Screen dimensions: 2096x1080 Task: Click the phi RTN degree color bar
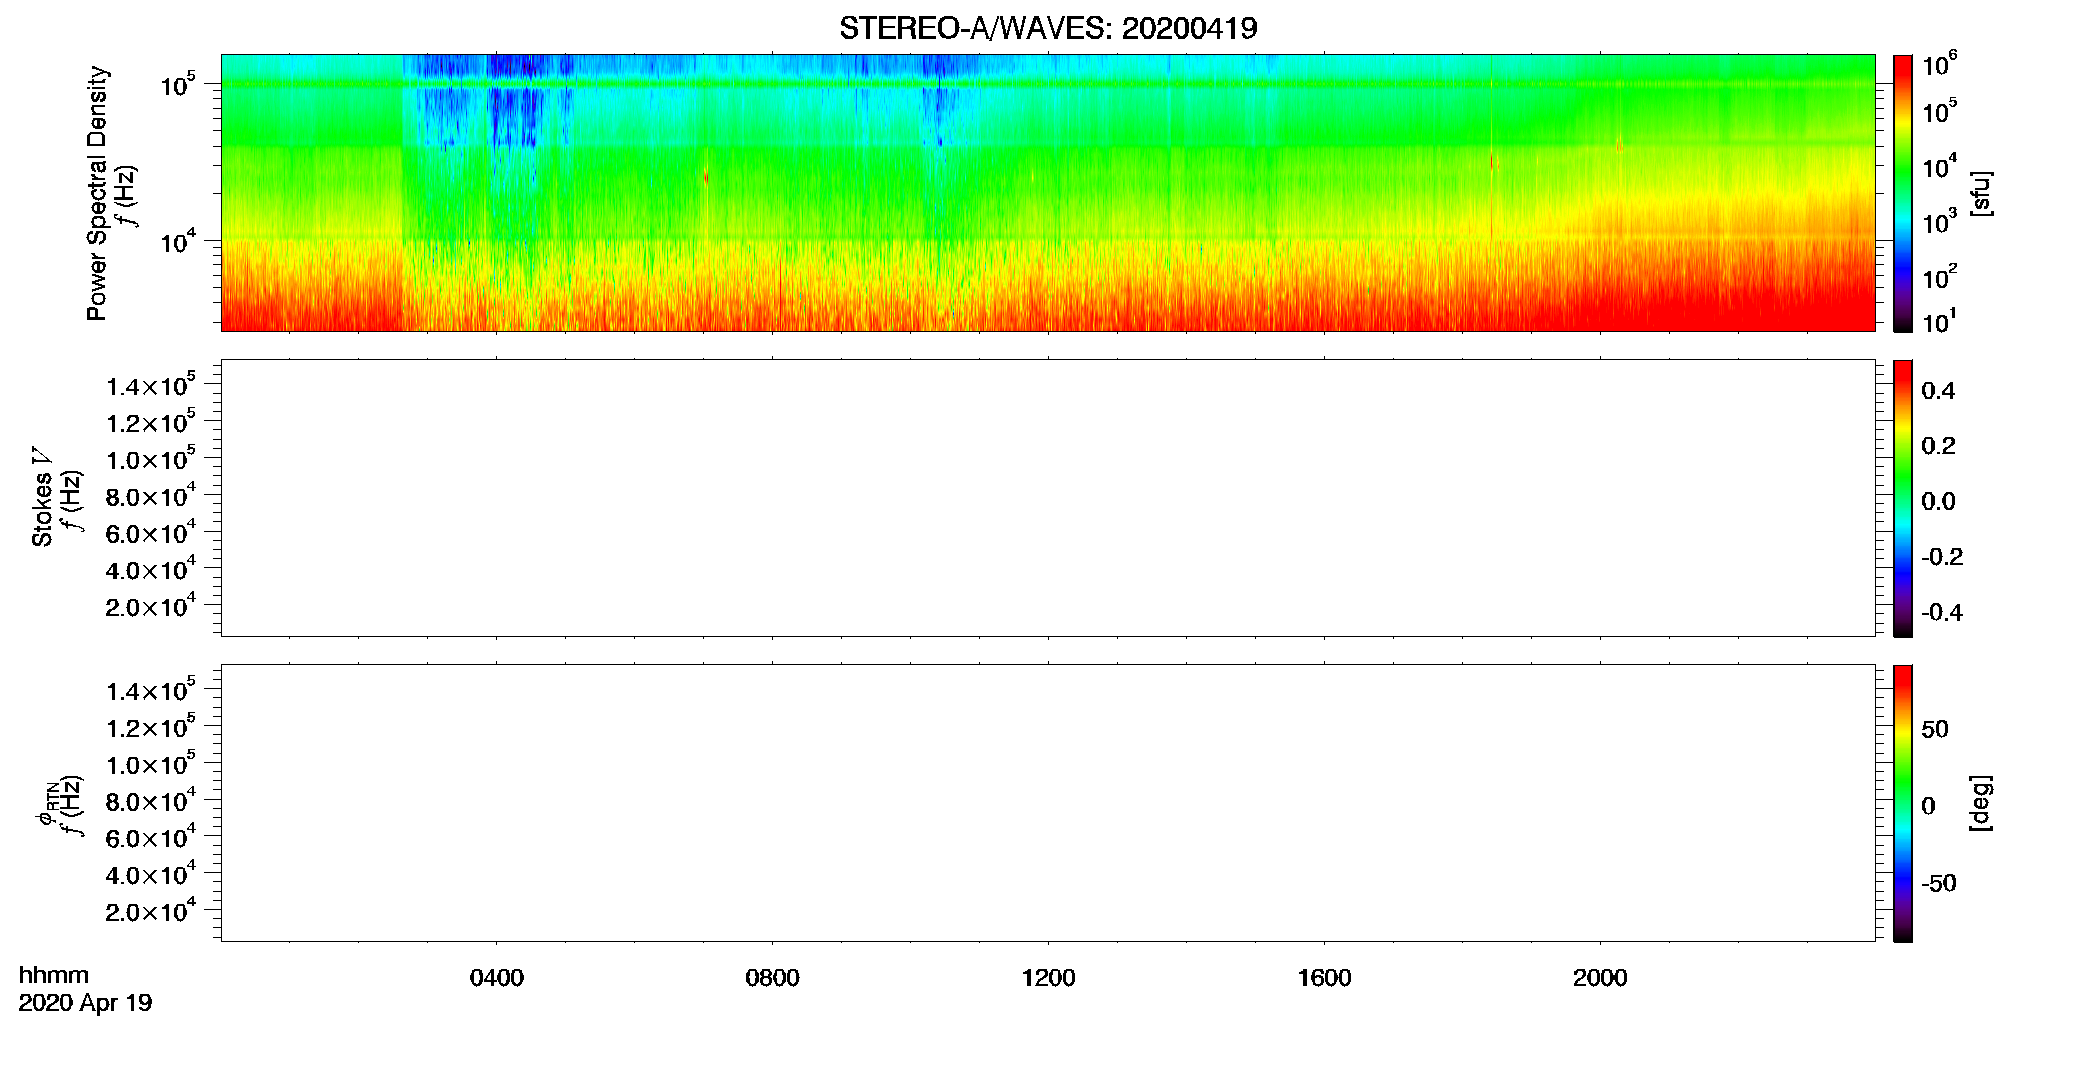(x=1903, y=803)
